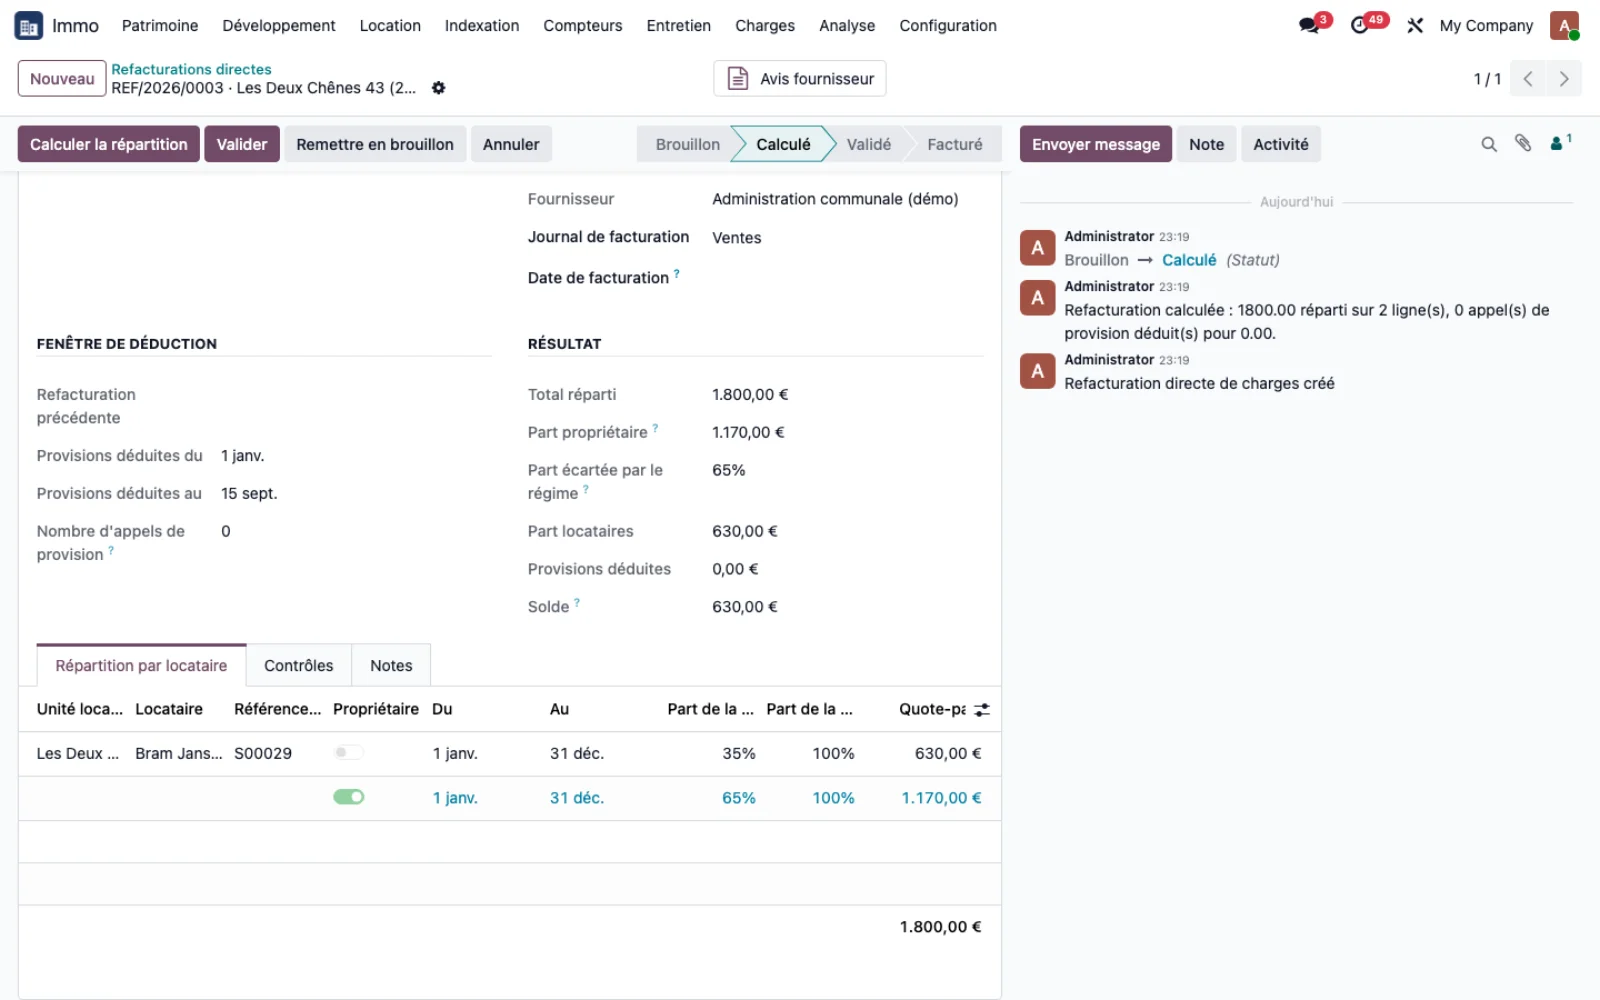Toggle Propriétaire switch in Bram Jans row
Screen dimensions: 1600x1000
click(348, 752)
